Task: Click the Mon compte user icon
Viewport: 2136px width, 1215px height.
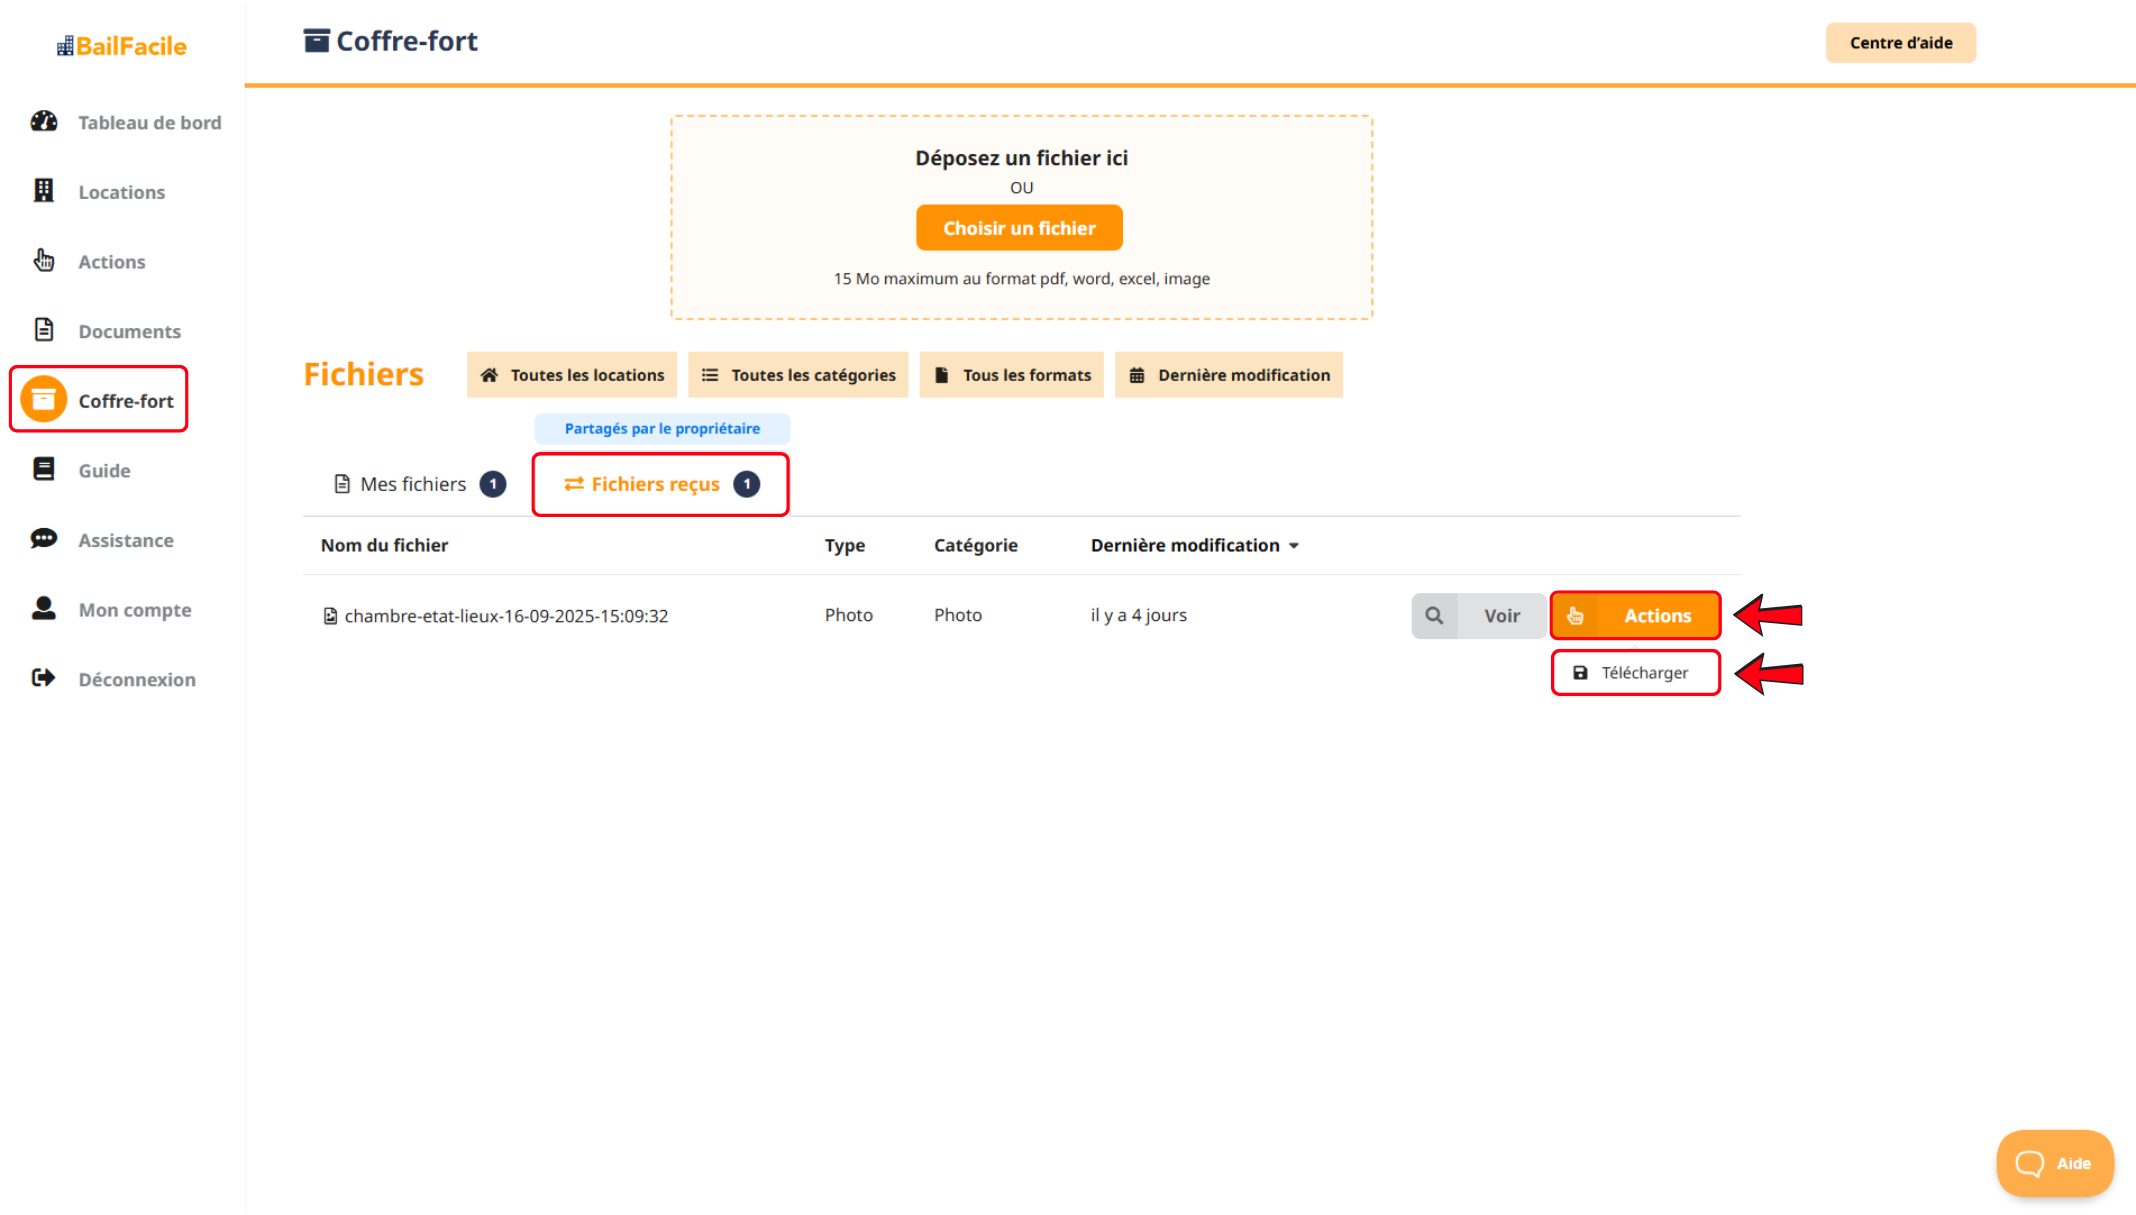Action: pyautogui.click(x=44, y=609)
